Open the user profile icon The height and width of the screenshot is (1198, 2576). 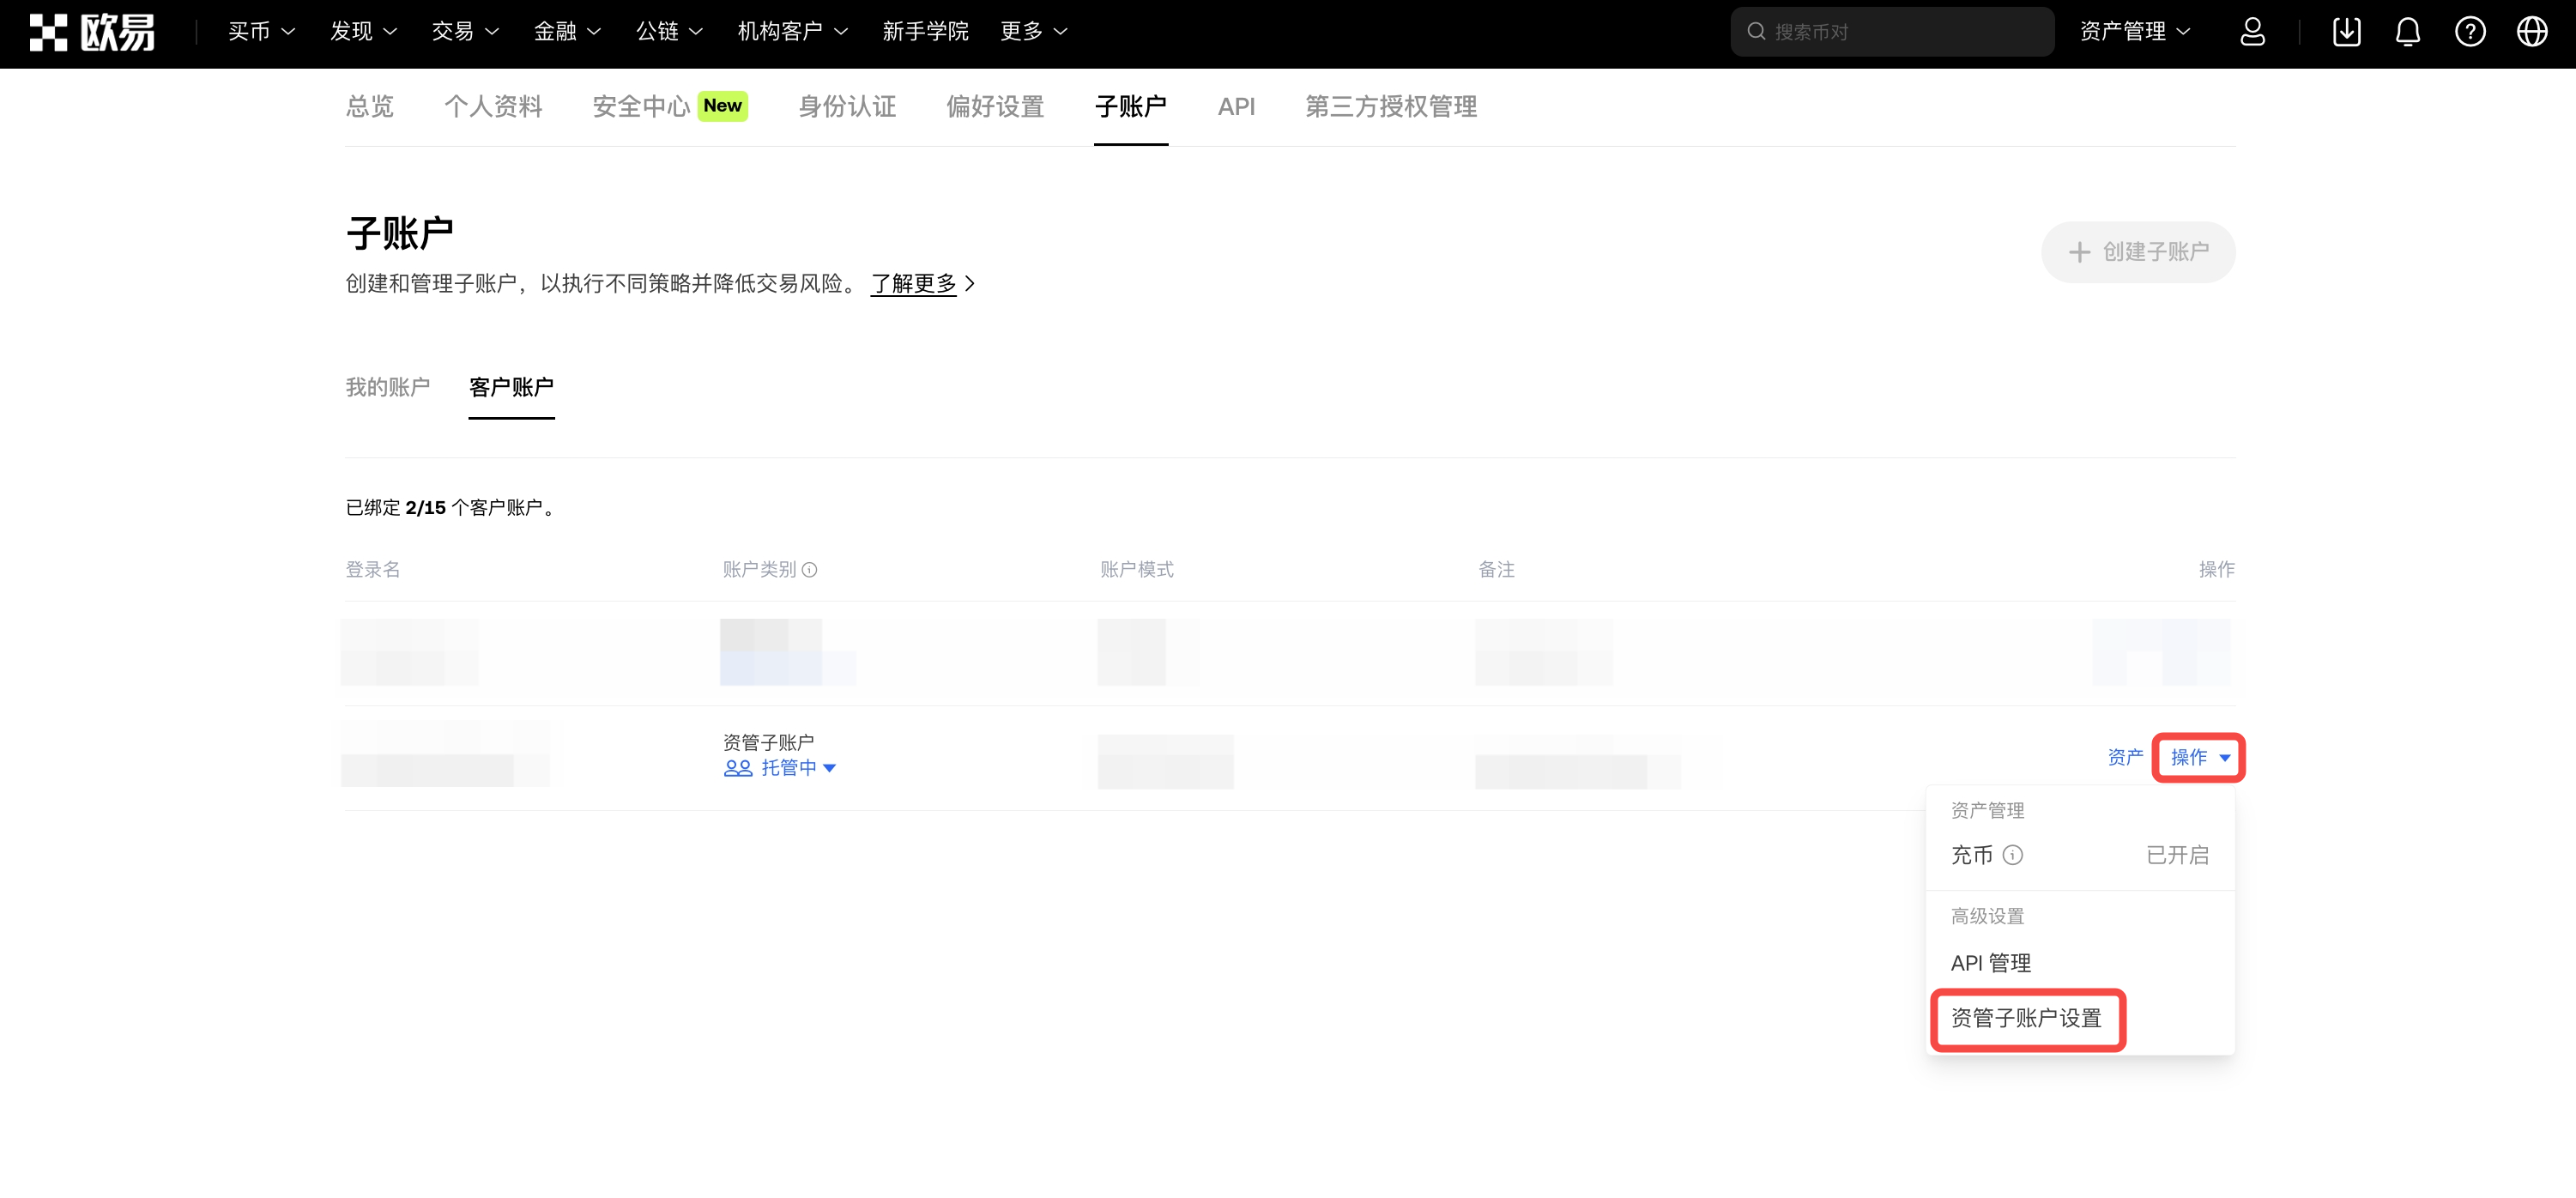click(2252, 32)
